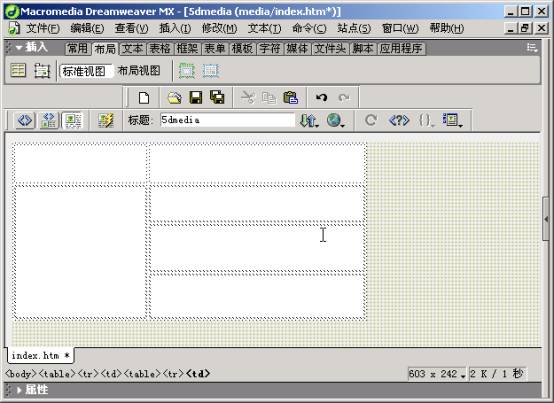Open the 修改(M) menu
The width and height of the screenshot is (554, 403).
[x=219, y=28]
